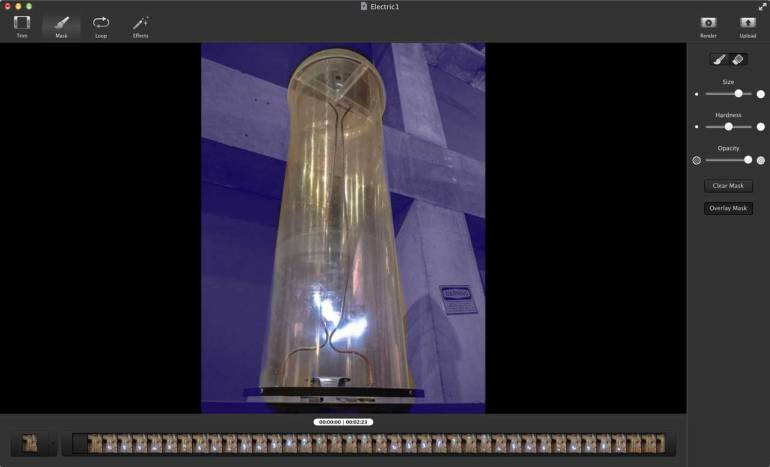Click the Render camera icon
770x467 pixels.
(x=708, y=23)
